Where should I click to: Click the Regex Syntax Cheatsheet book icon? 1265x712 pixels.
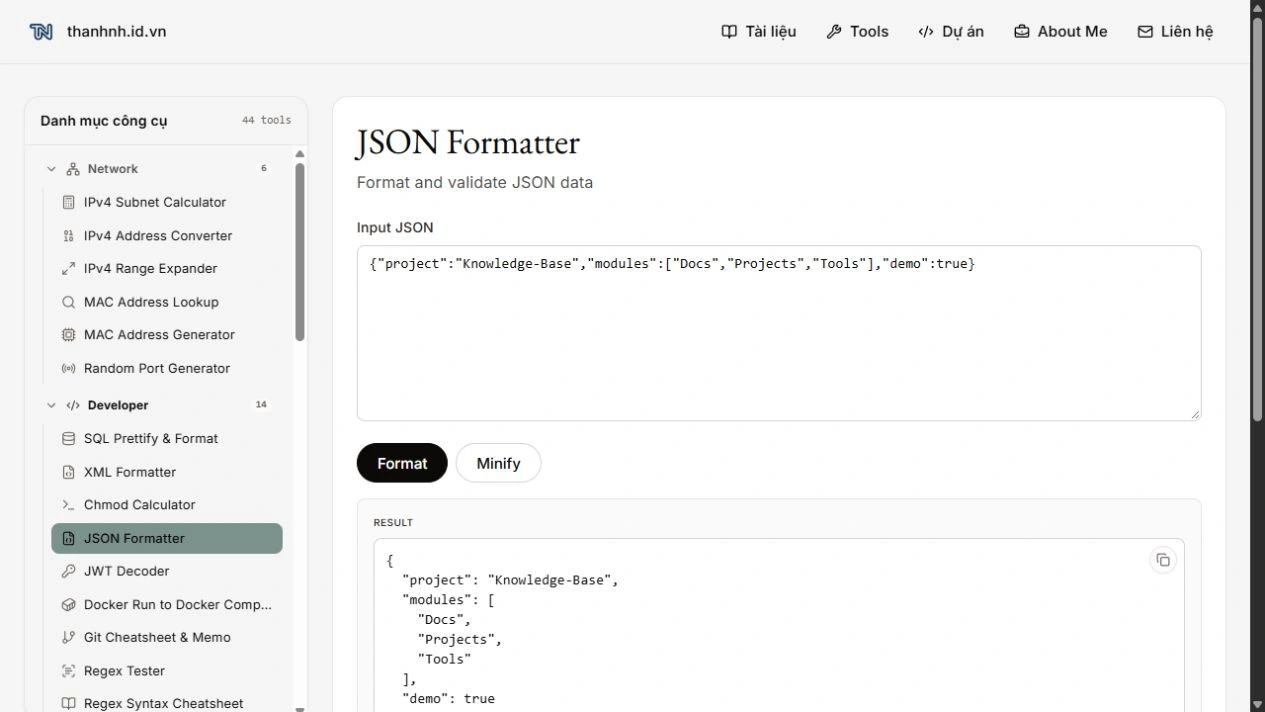coord(68,704)
